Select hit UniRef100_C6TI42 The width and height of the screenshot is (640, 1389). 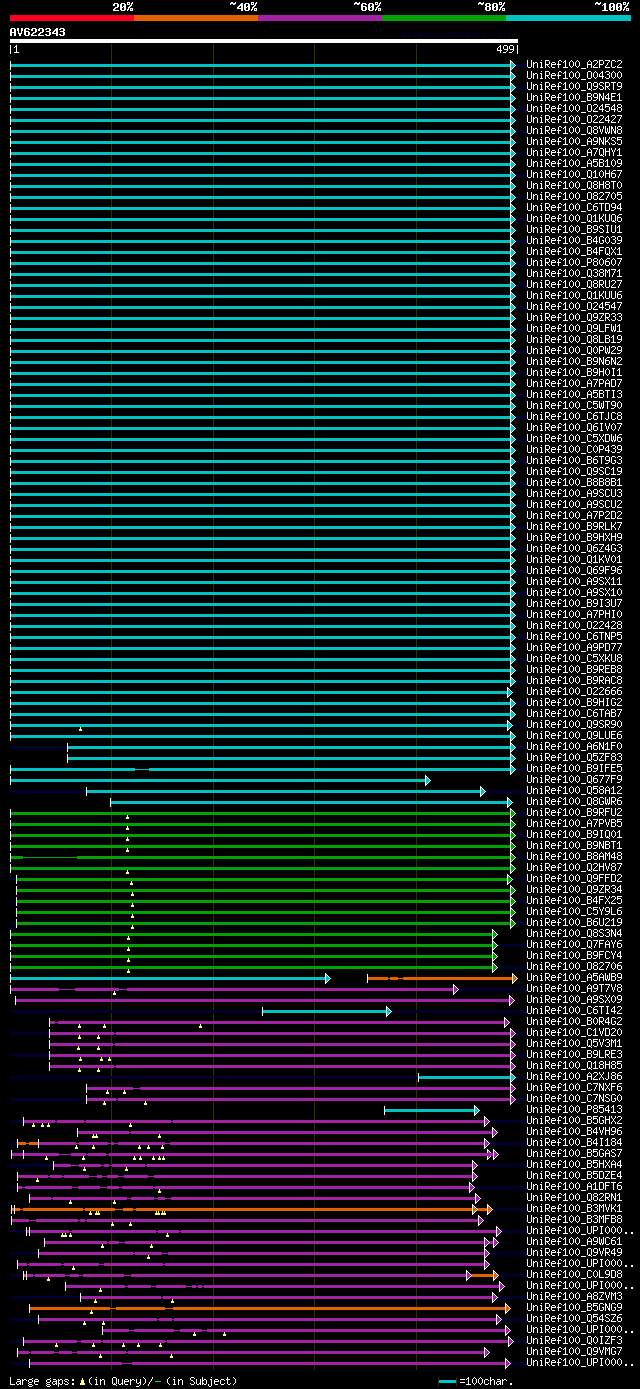(x=574, y=1011)
